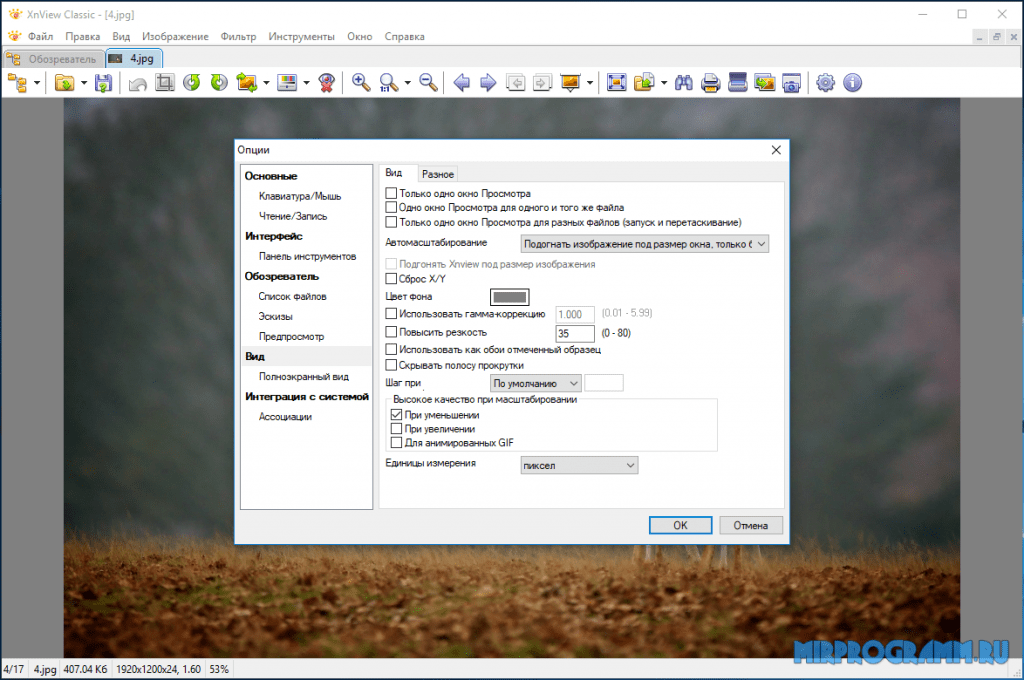Toggle the 'Сброс X/Y' checkbox
The height and width of the screenshot is (680, 1024).
point(391,279)
